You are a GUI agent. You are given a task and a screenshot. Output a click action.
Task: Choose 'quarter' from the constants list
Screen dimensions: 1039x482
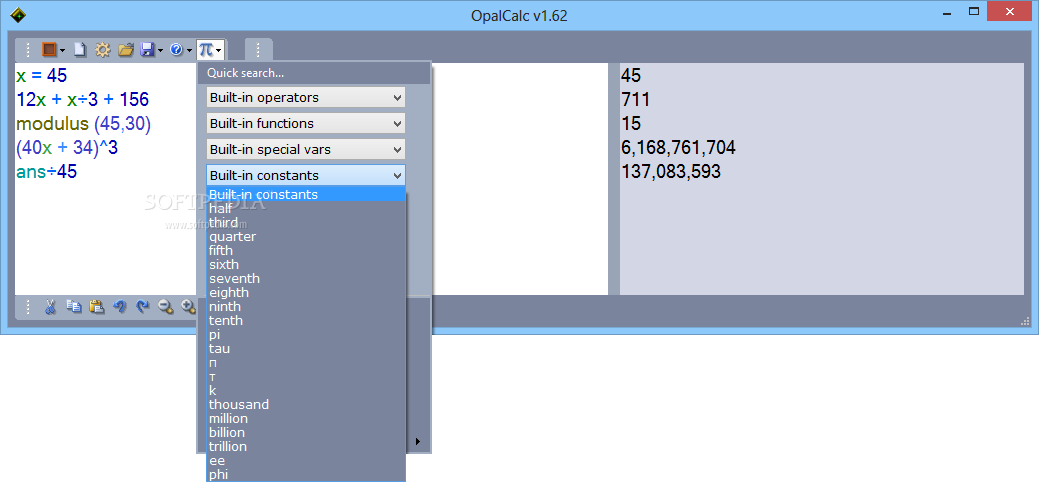click(306, 237)
